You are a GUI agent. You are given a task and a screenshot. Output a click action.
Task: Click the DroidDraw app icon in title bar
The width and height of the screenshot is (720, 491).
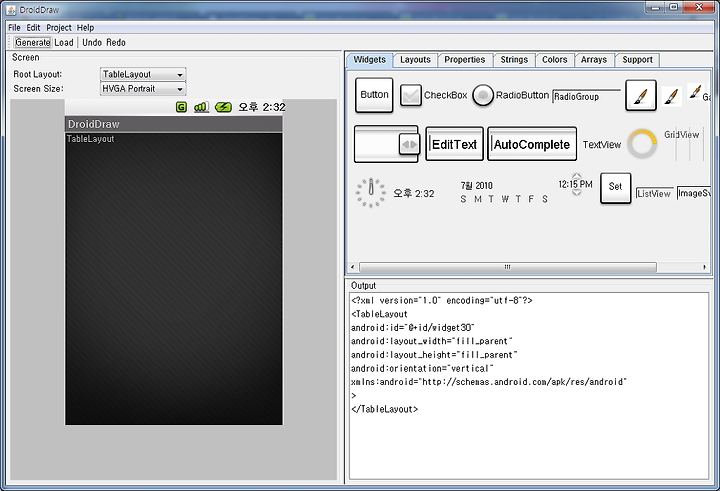pos(11,10)
